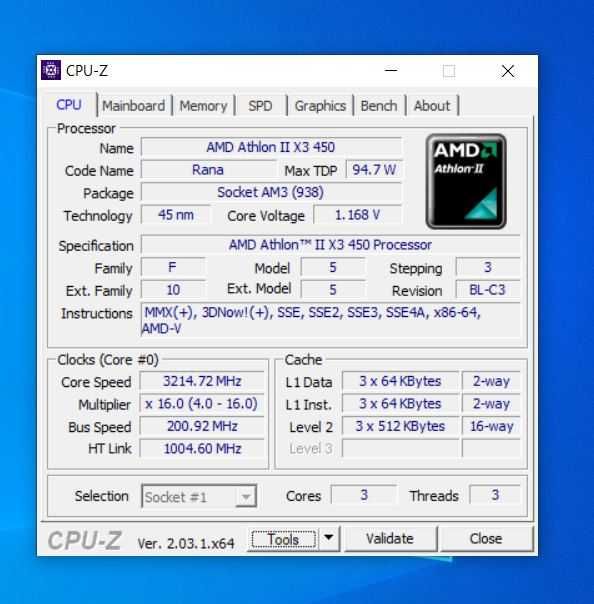Click the Code Name value Rana
Screen dimensions: 594x604
[208, 170]
